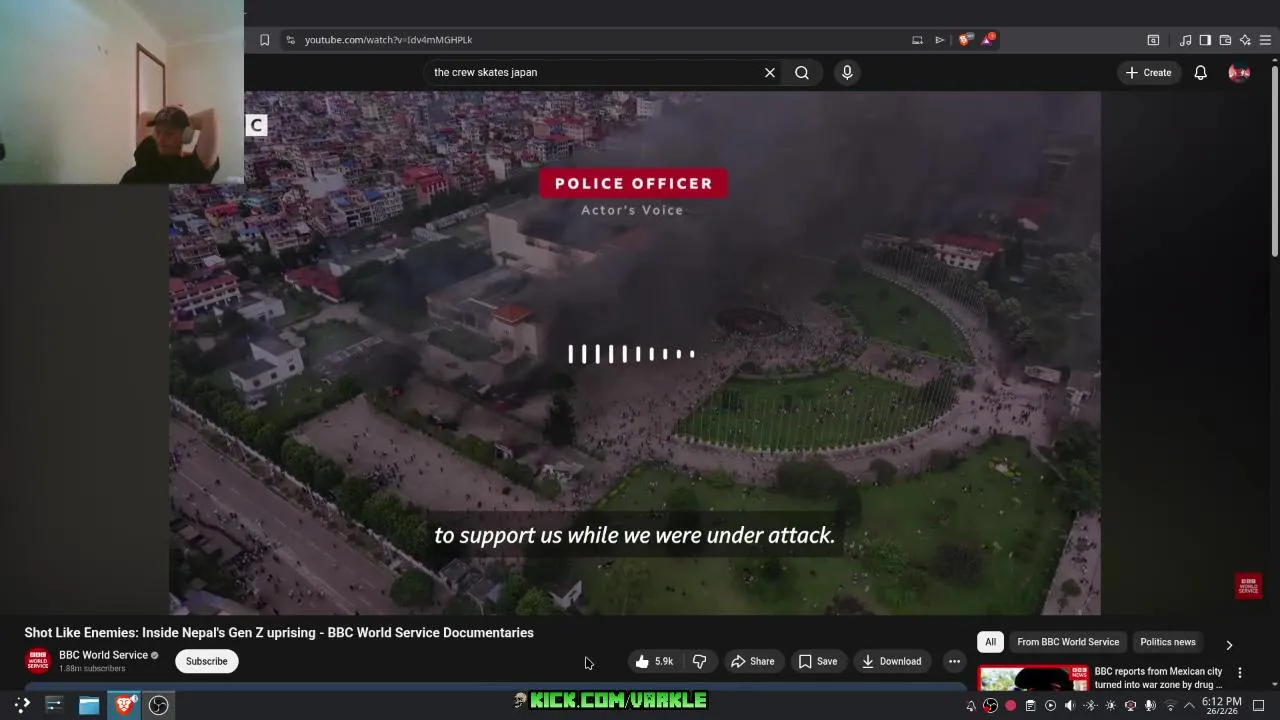Screen dimensions: 1280x720
Task: Click the BBC World Service watermark in the video
Action: tap(1248, 586)
